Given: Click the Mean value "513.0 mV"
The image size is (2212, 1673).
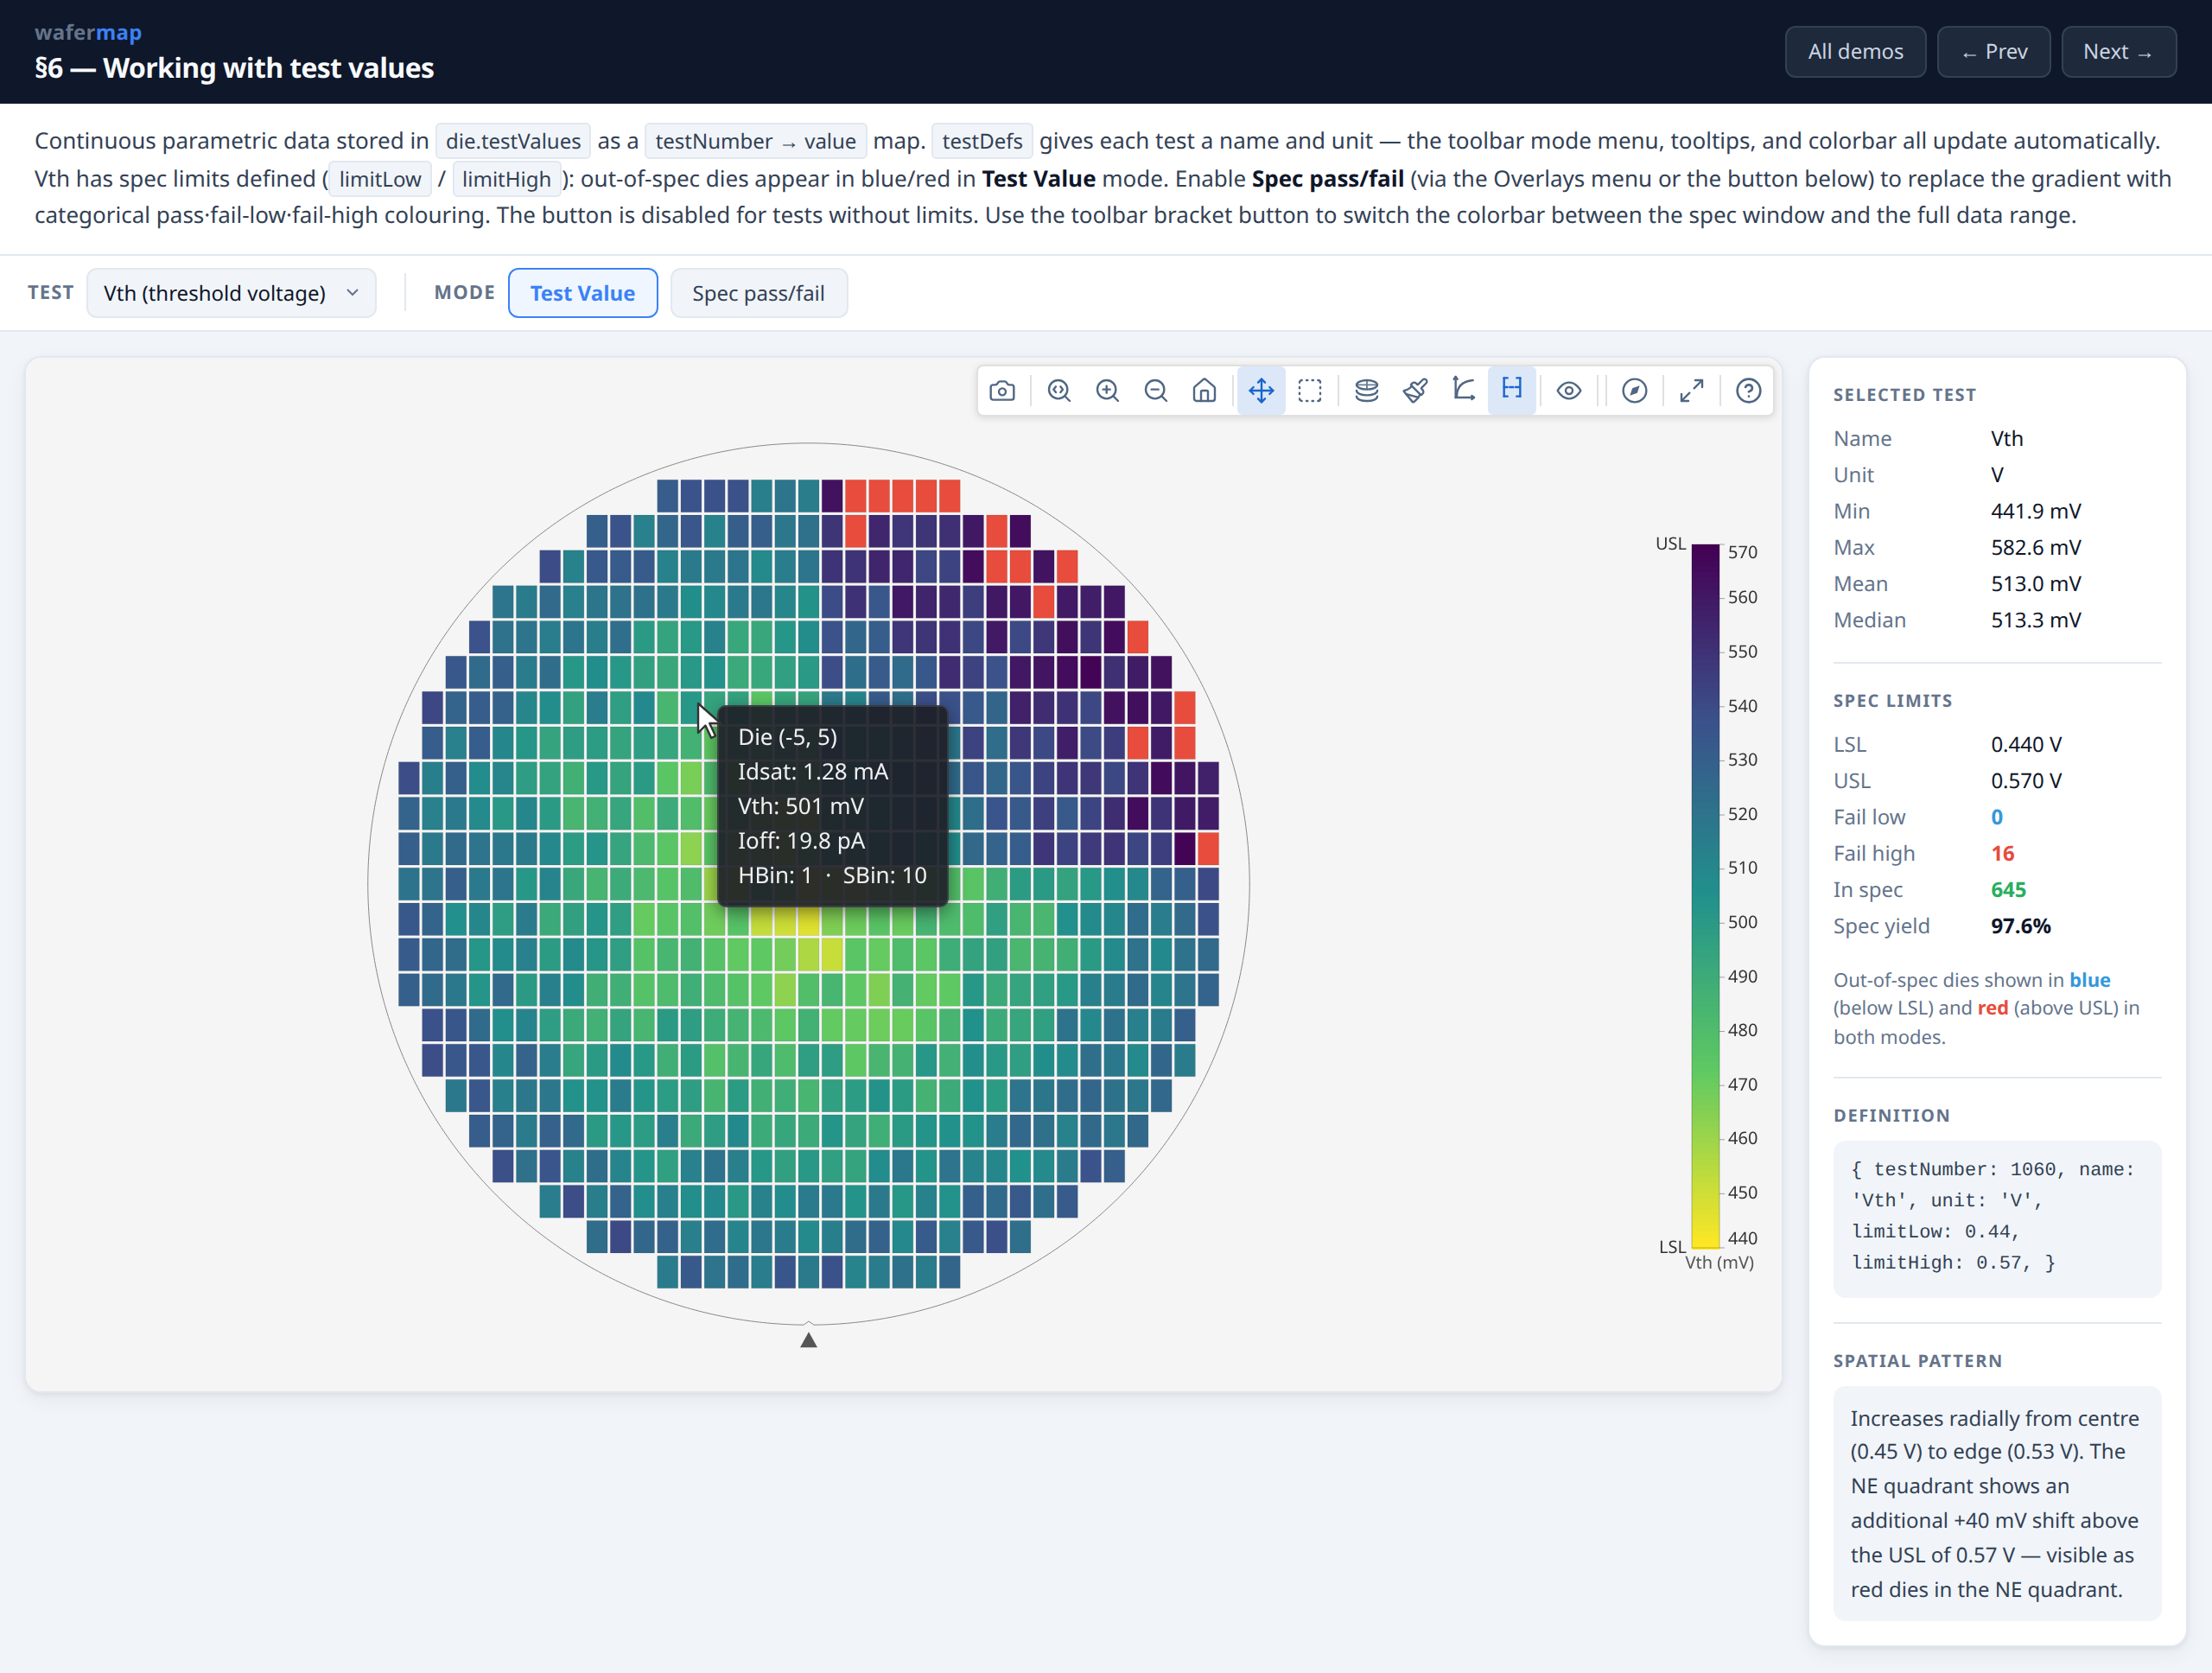Looking at the screenshot, I should 2035,584.
